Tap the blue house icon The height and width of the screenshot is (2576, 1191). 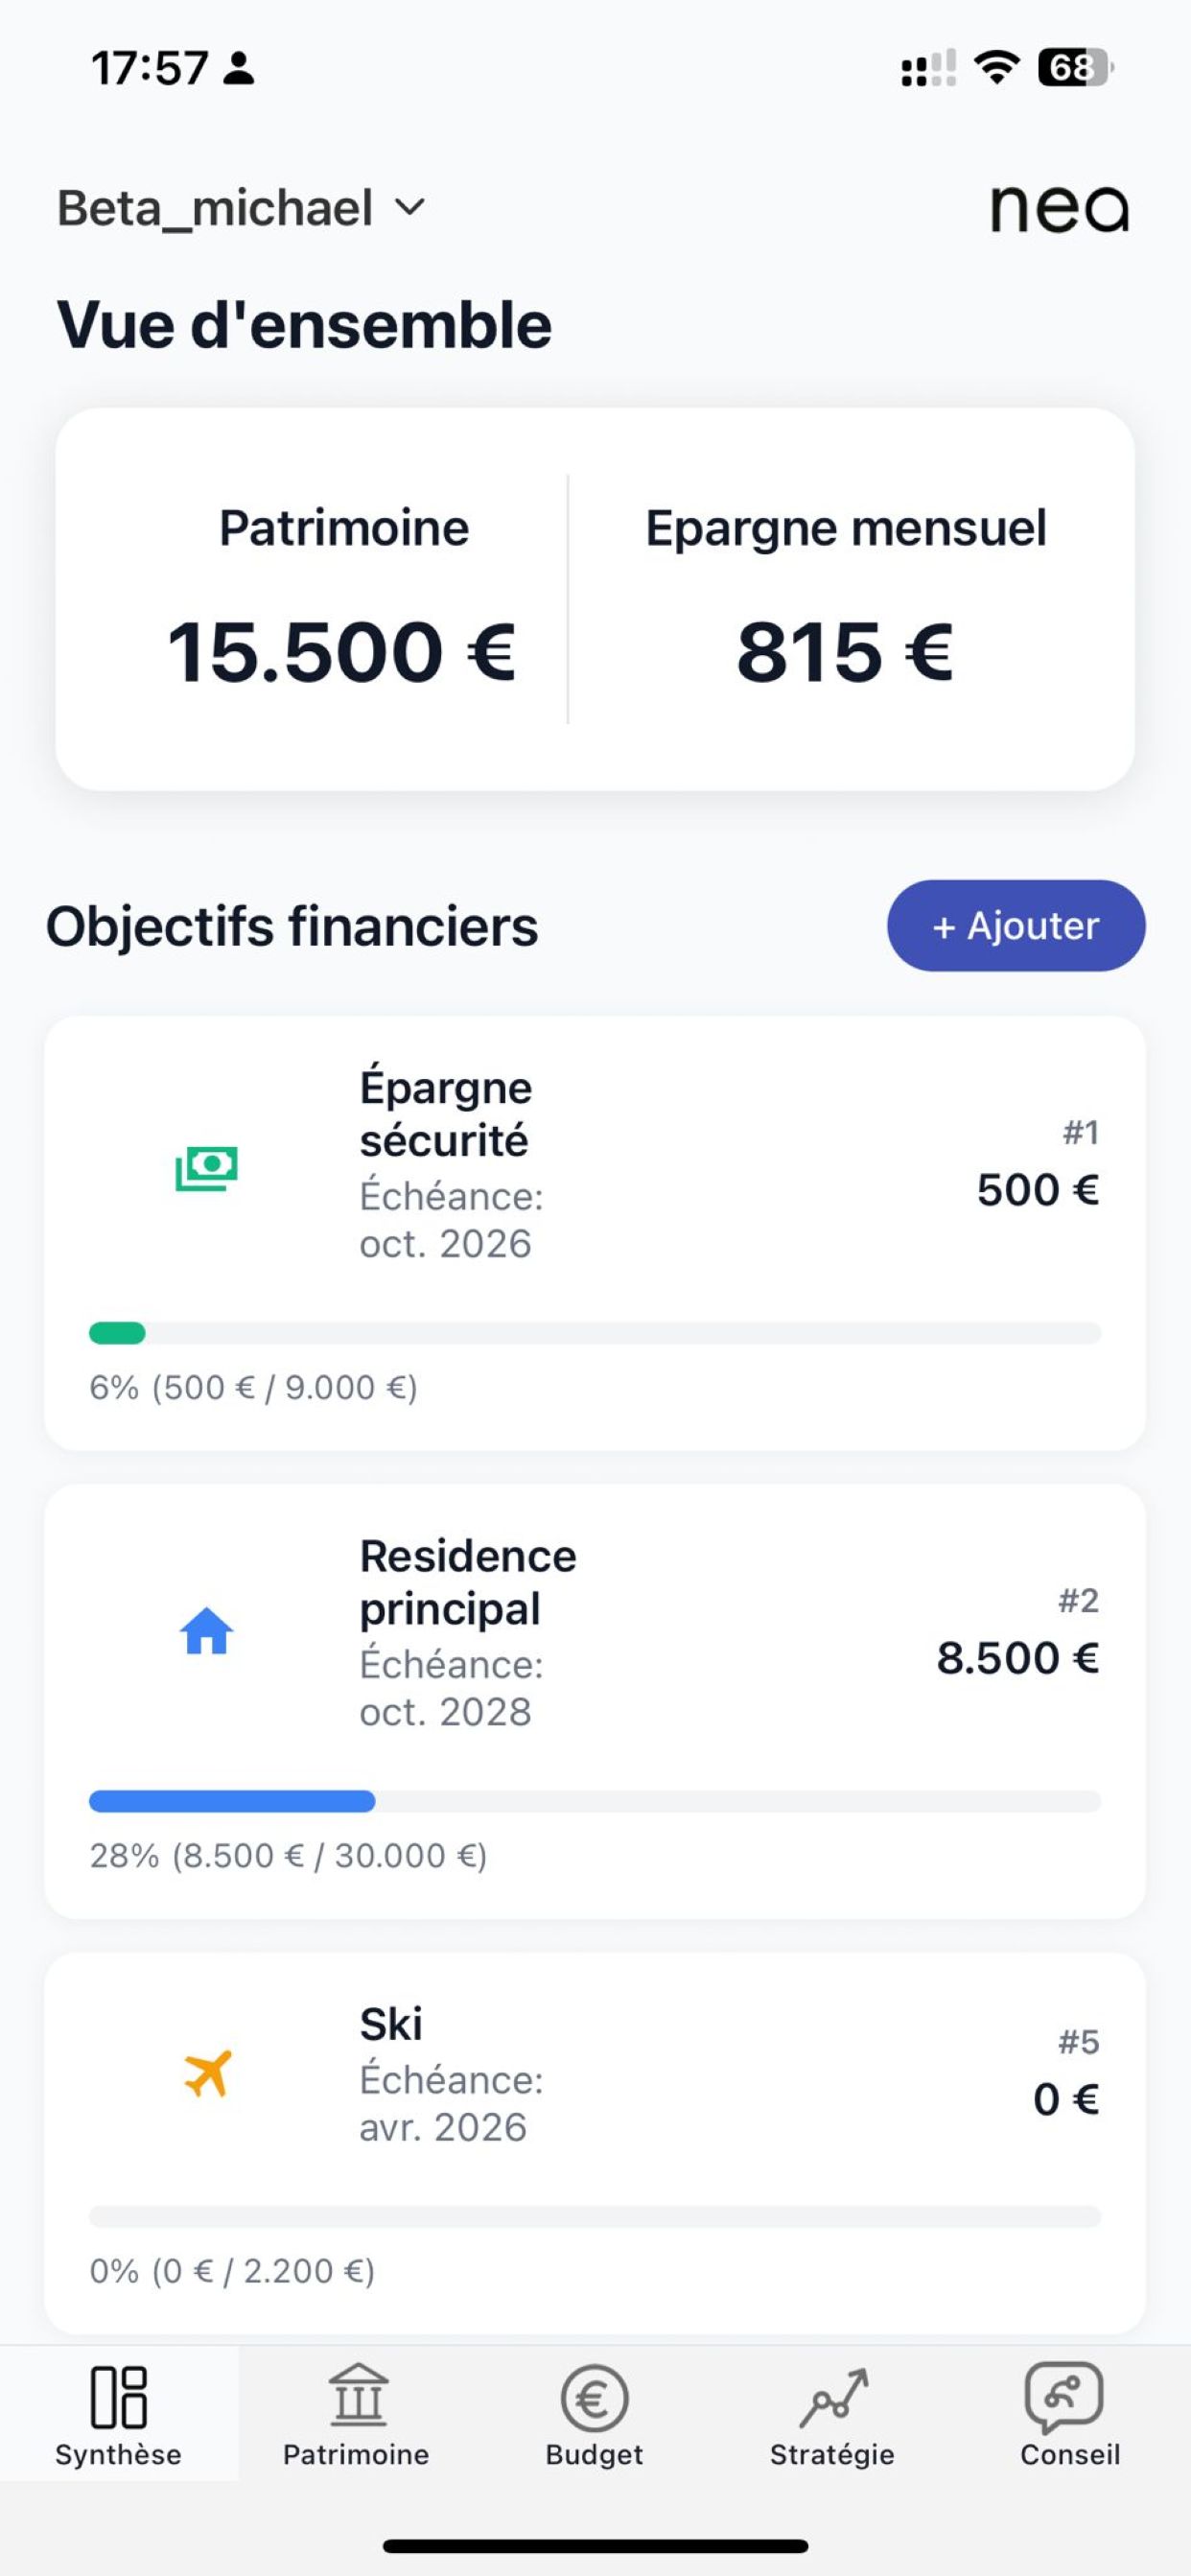[x=206, y=1631]
